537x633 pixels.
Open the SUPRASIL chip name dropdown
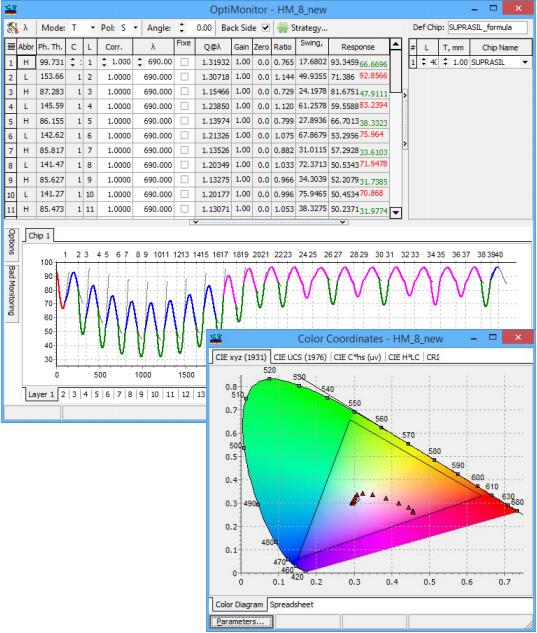click(525, 62)
